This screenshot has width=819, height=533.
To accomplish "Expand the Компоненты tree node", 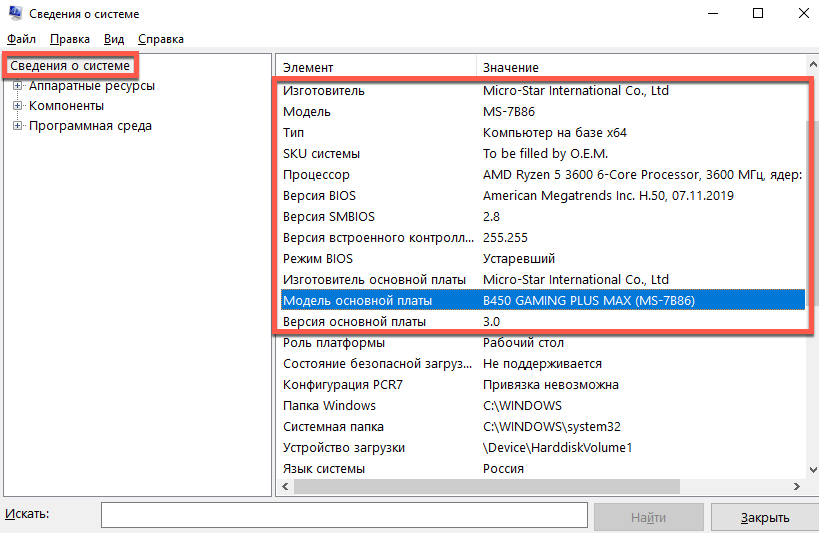I will (17, 106).
